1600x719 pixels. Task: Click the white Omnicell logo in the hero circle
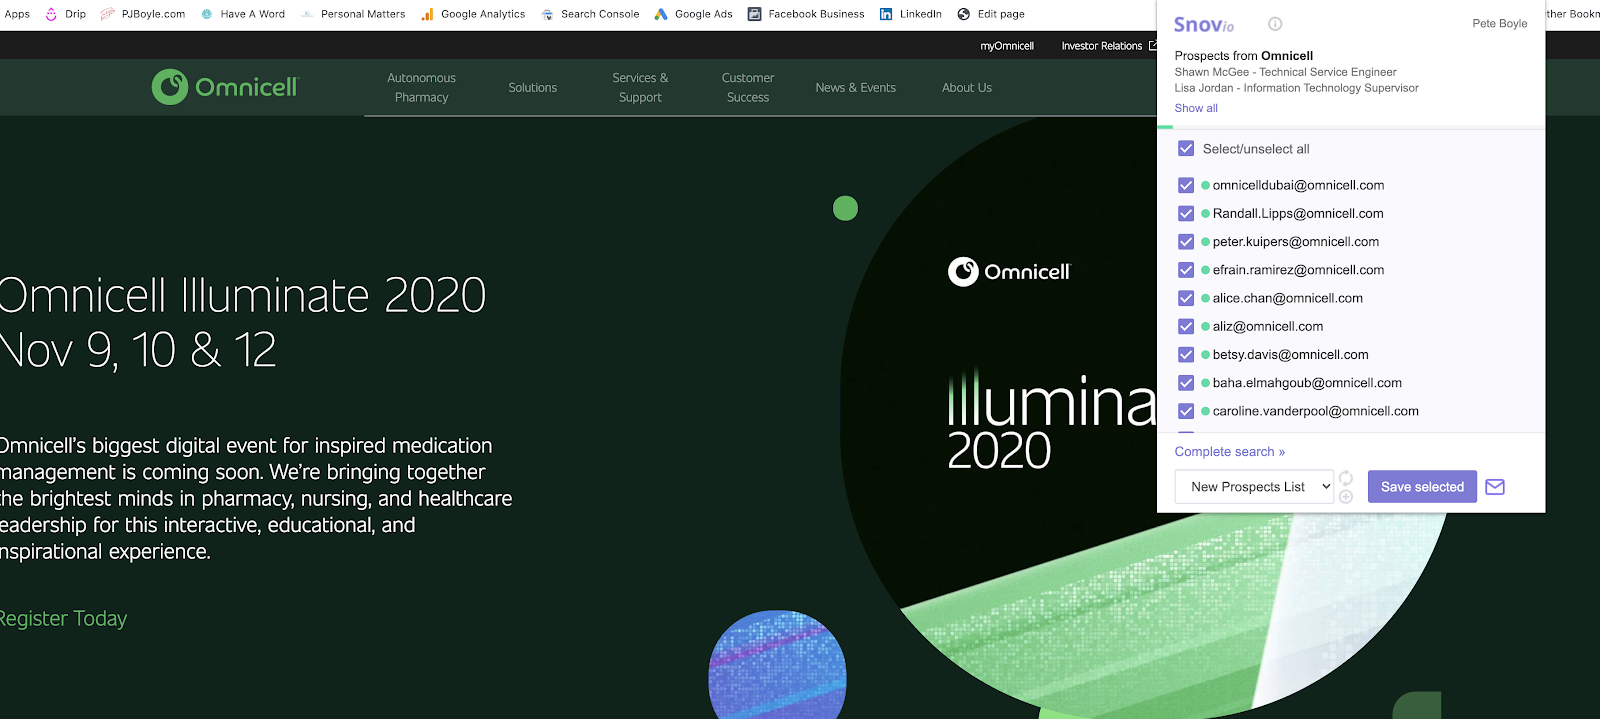pos(1009,272)
